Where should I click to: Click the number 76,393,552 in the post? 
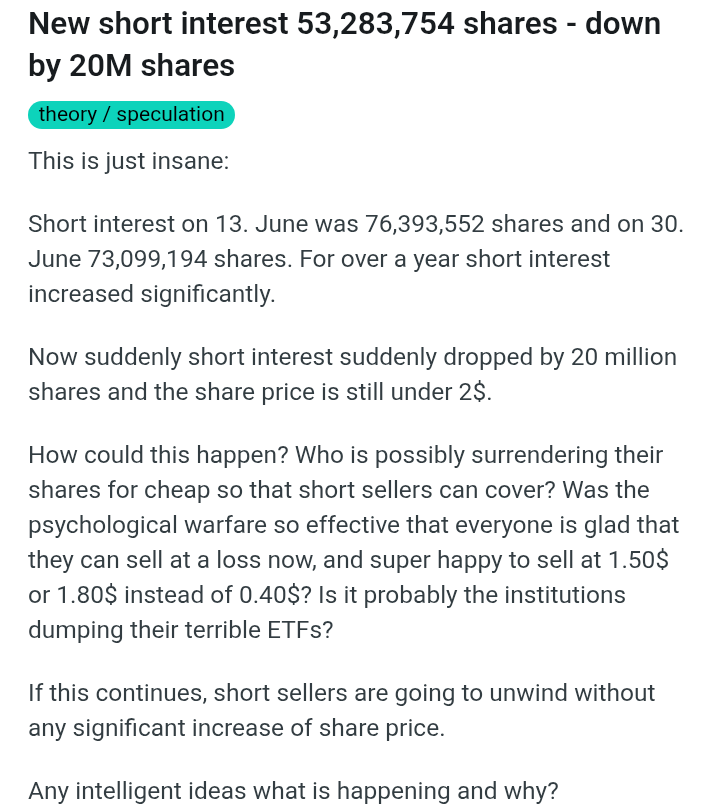(425, 224)
